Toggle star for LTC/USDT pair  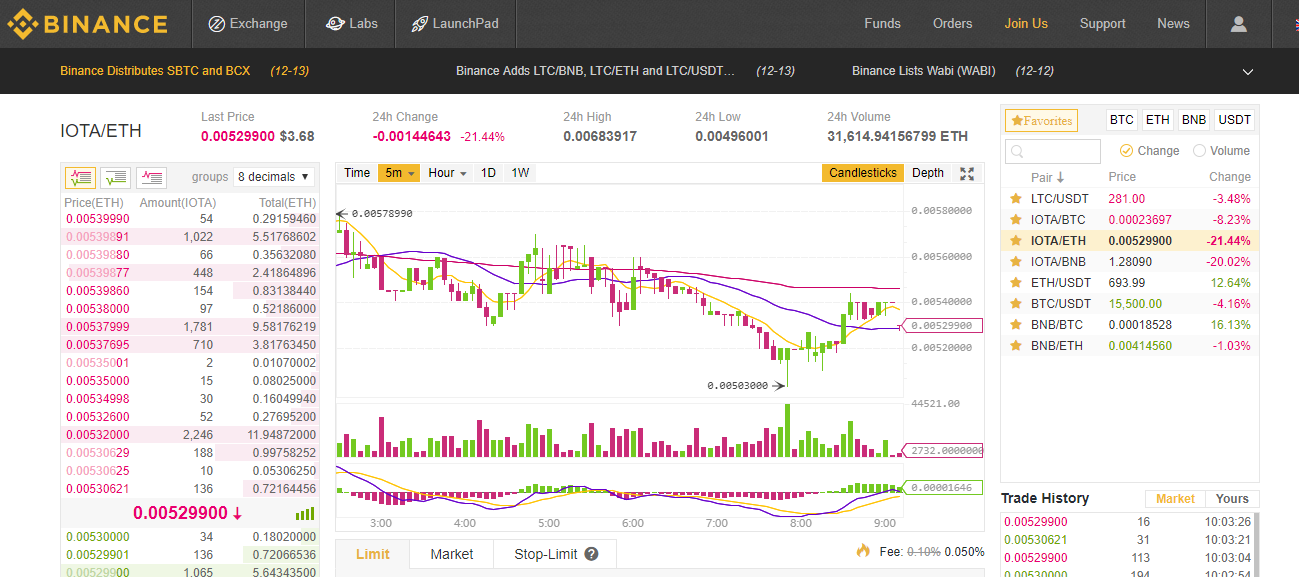[1016, 199]
